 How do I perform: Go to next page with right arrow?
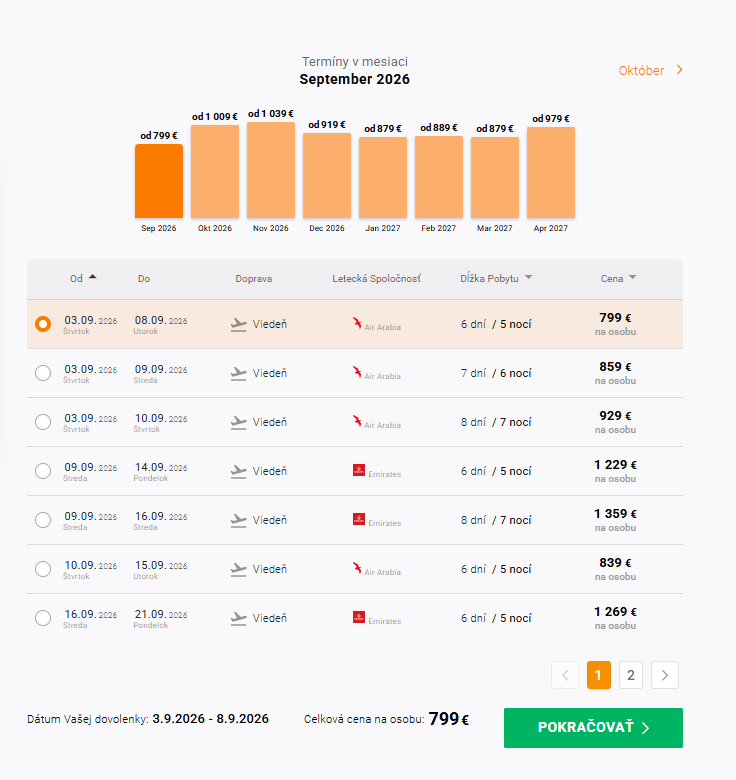665,675
